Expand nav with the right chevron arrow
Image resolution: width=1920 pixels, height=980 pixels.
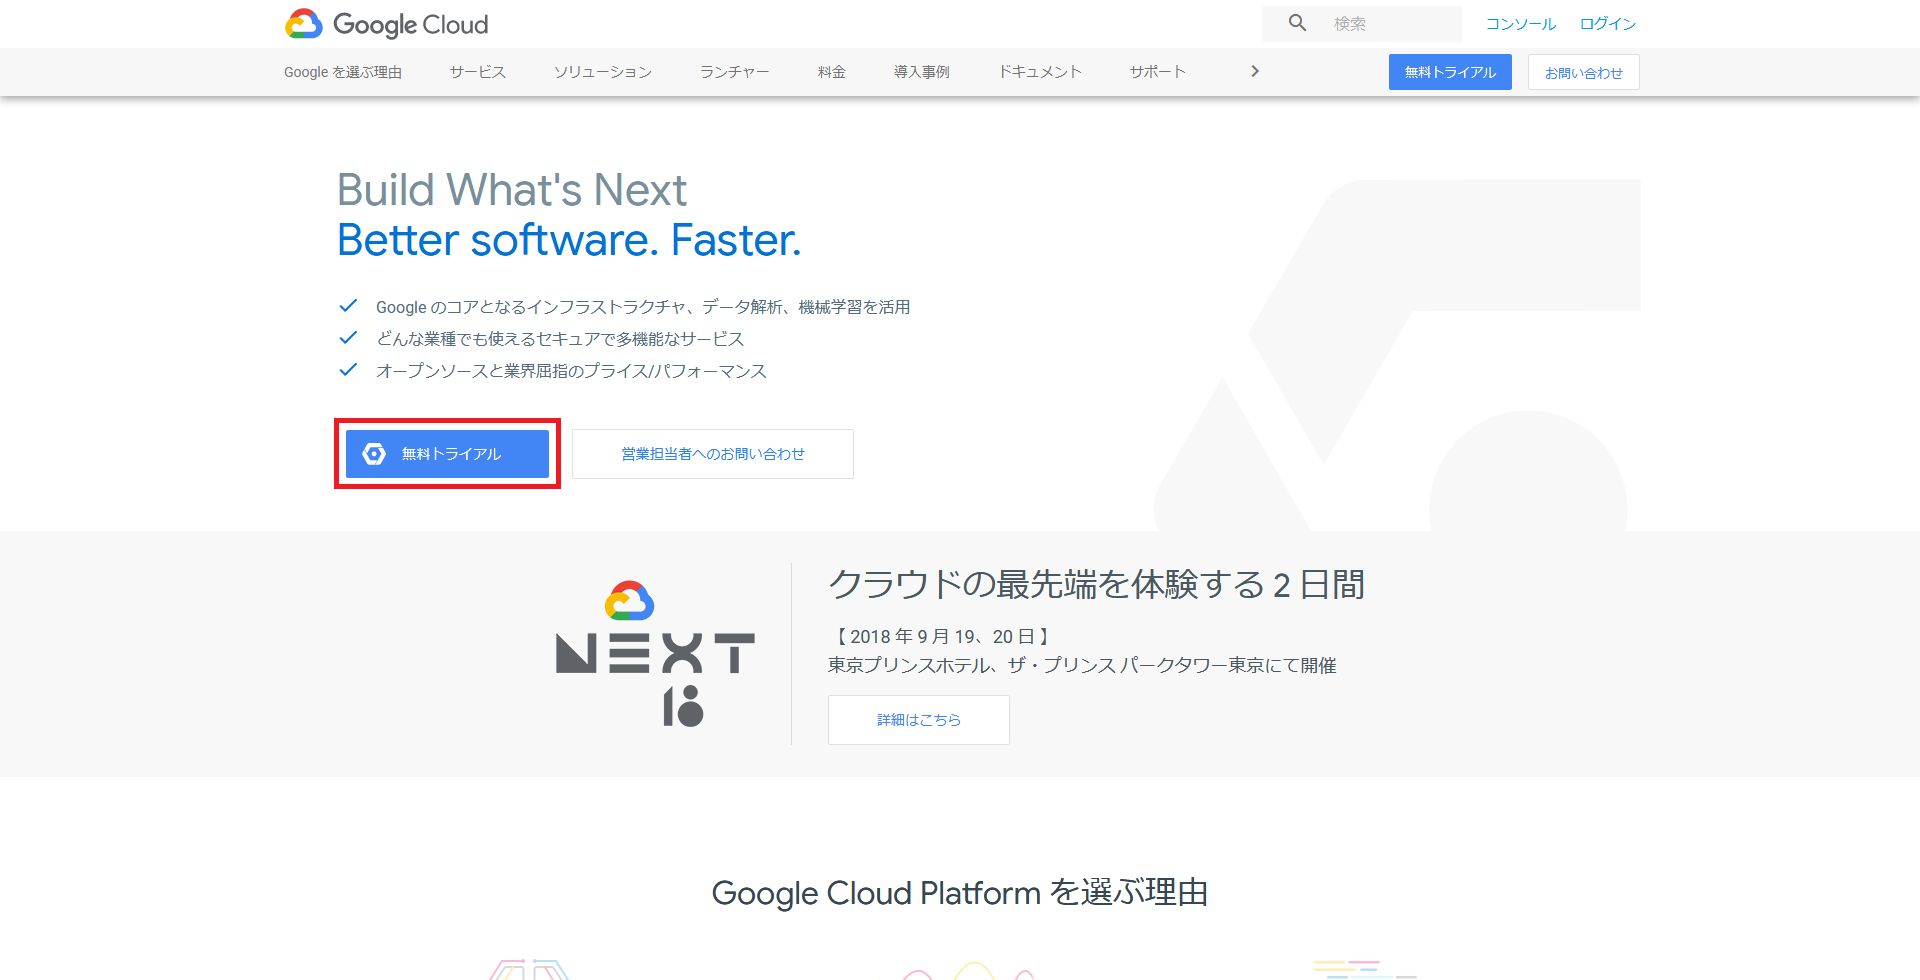[1255, 71]
